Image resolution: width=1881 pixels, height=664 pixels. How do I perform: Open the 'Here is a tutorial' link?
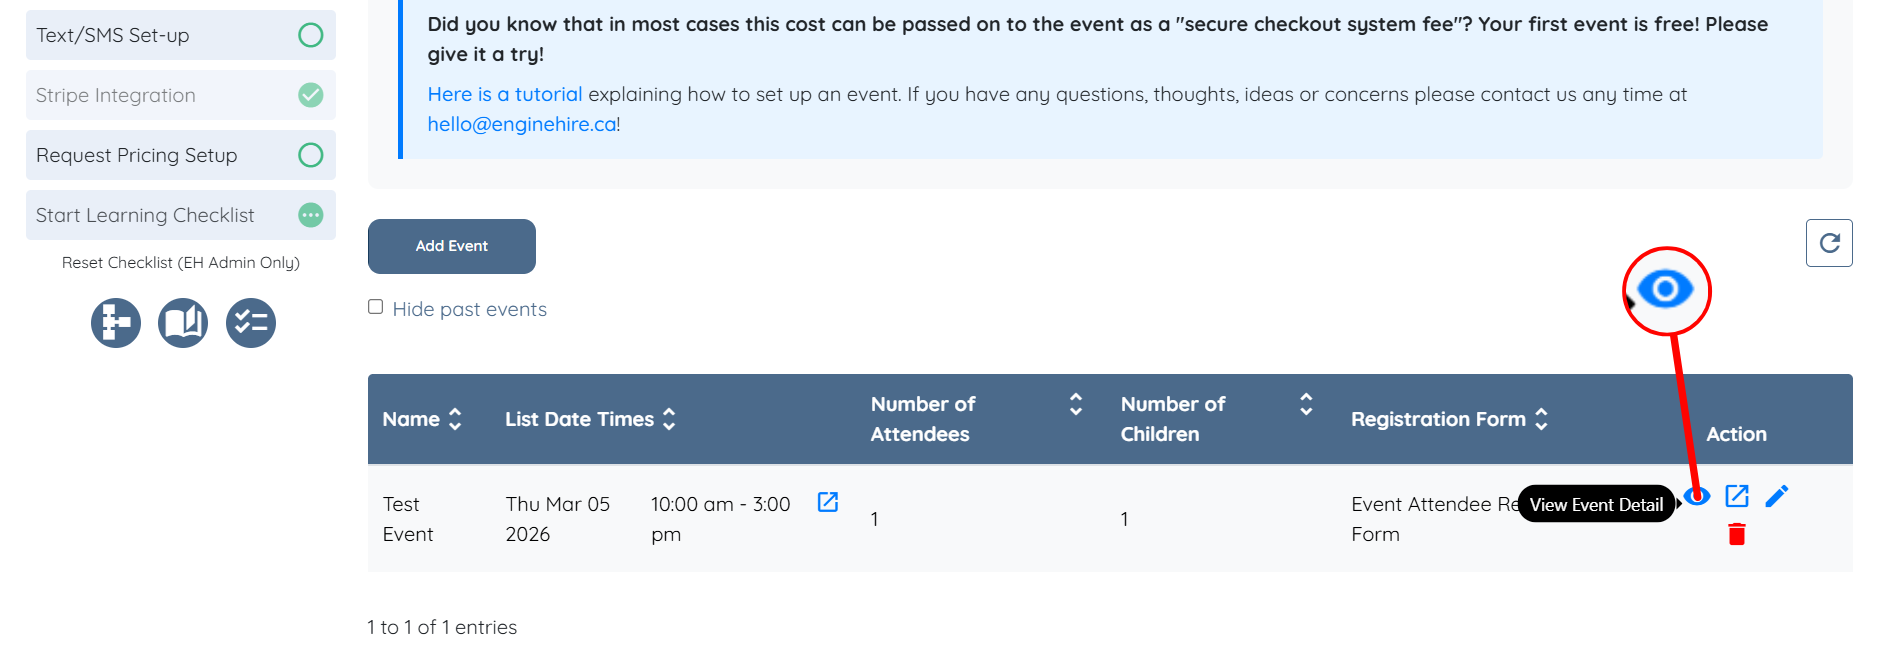[504, 94]
